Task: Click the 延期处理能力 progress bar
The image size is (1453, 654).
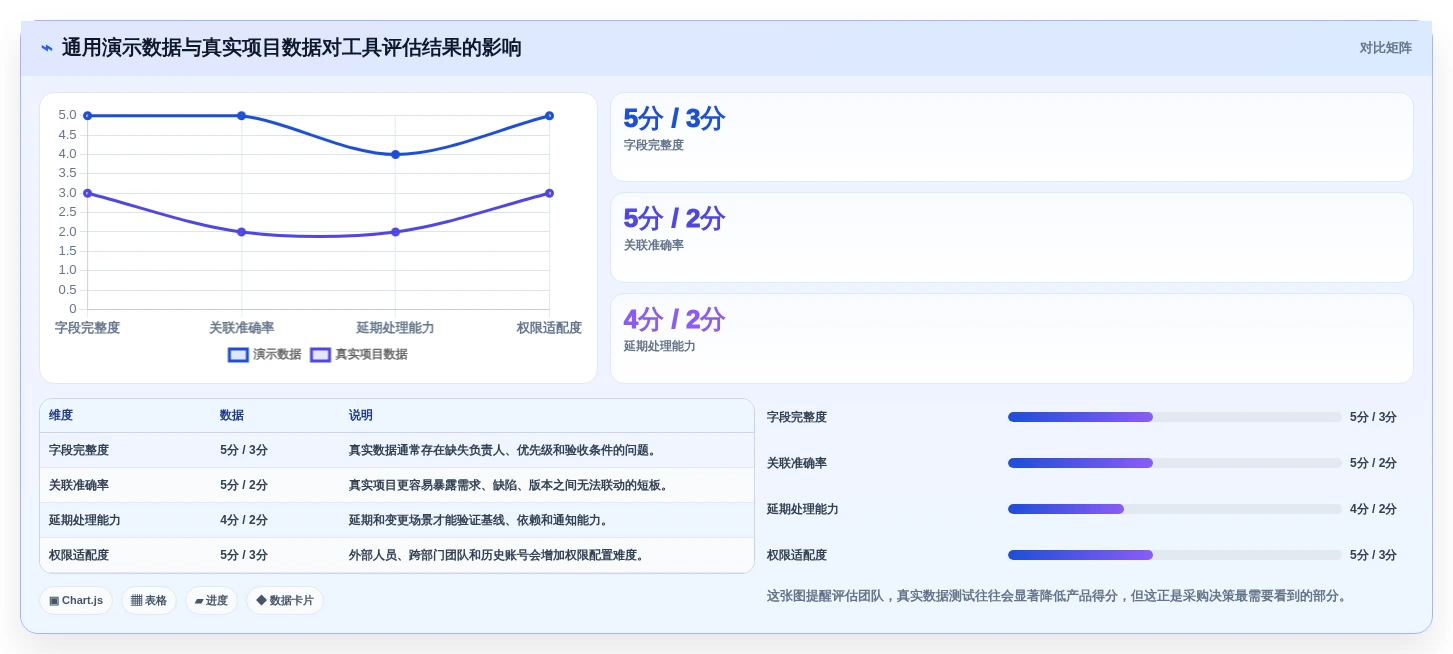Action: pyautogui.click(x=1175, y=509)
